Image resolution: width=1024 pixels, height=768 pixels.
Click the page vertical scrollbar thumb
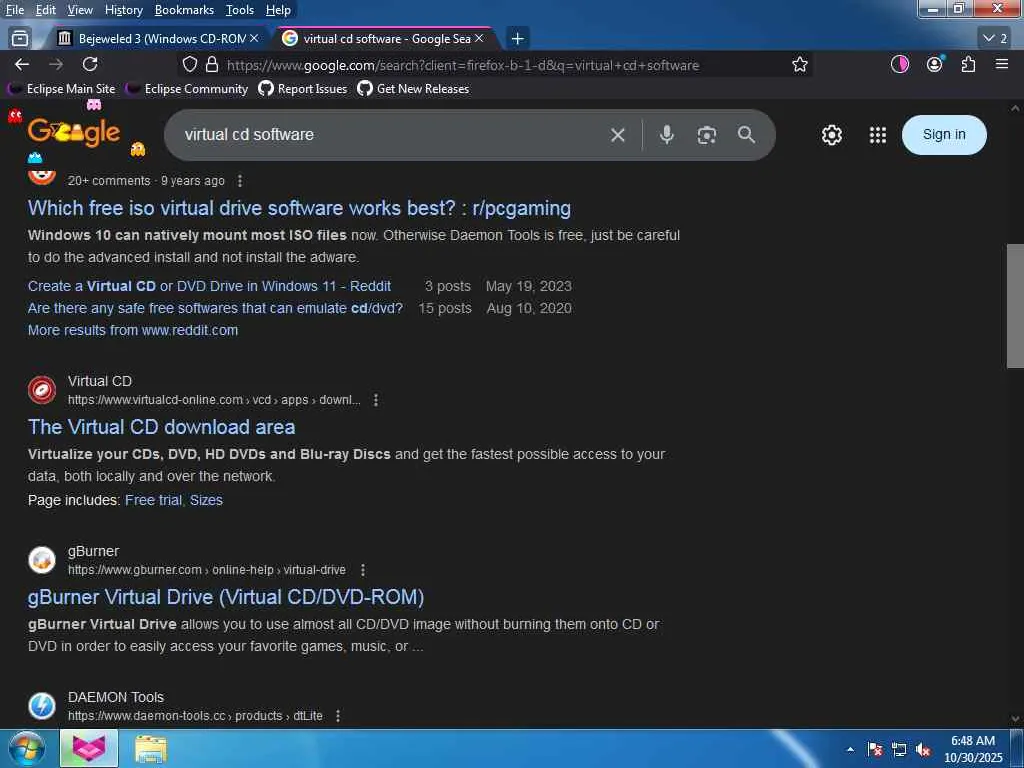(1015, 306)
